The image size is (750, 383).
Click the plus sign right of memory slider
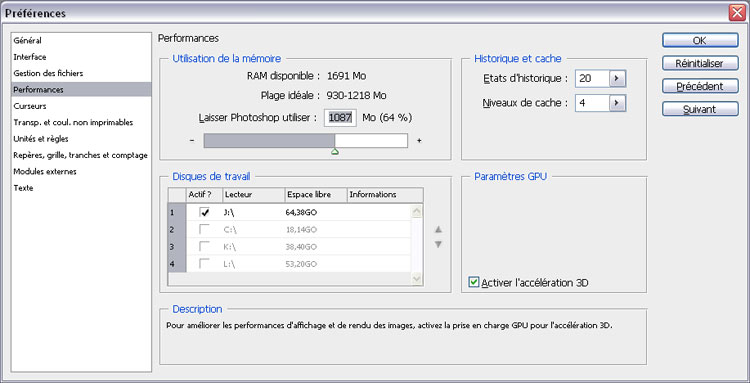419,141
